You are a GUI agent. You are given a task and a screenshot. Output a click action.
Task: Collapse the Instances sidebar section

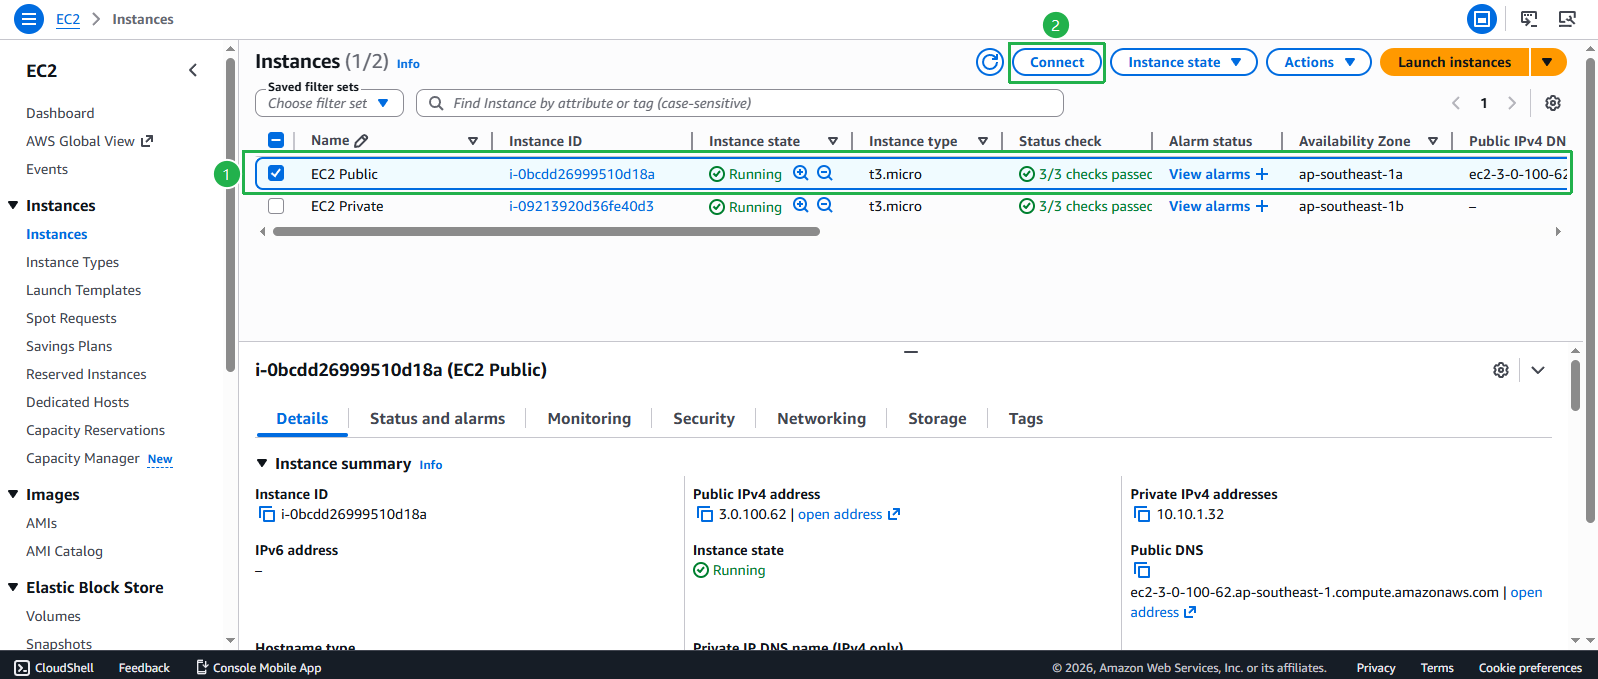tap(13, 205)
